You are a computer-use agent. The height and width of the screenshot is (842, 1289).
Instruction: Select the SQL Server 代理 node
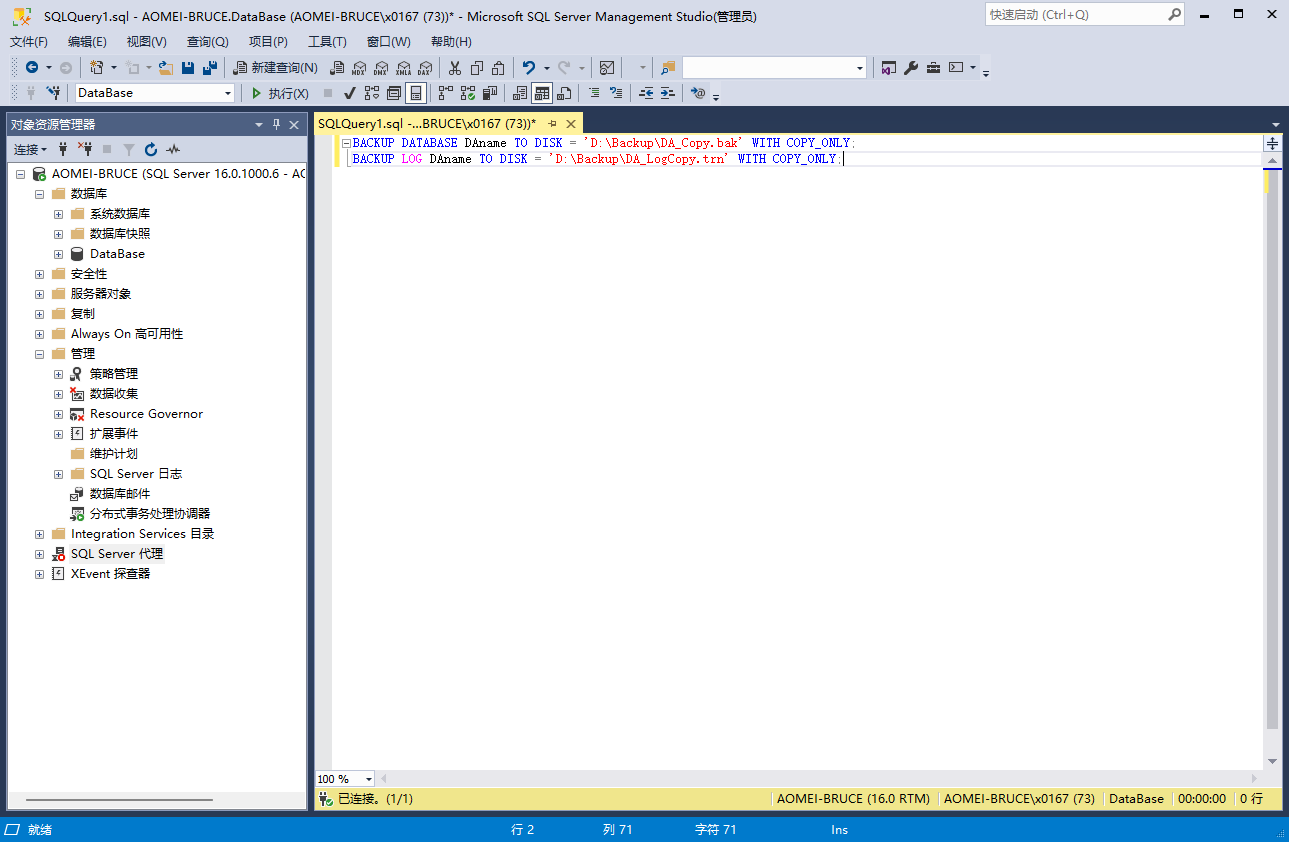(116, 554)
